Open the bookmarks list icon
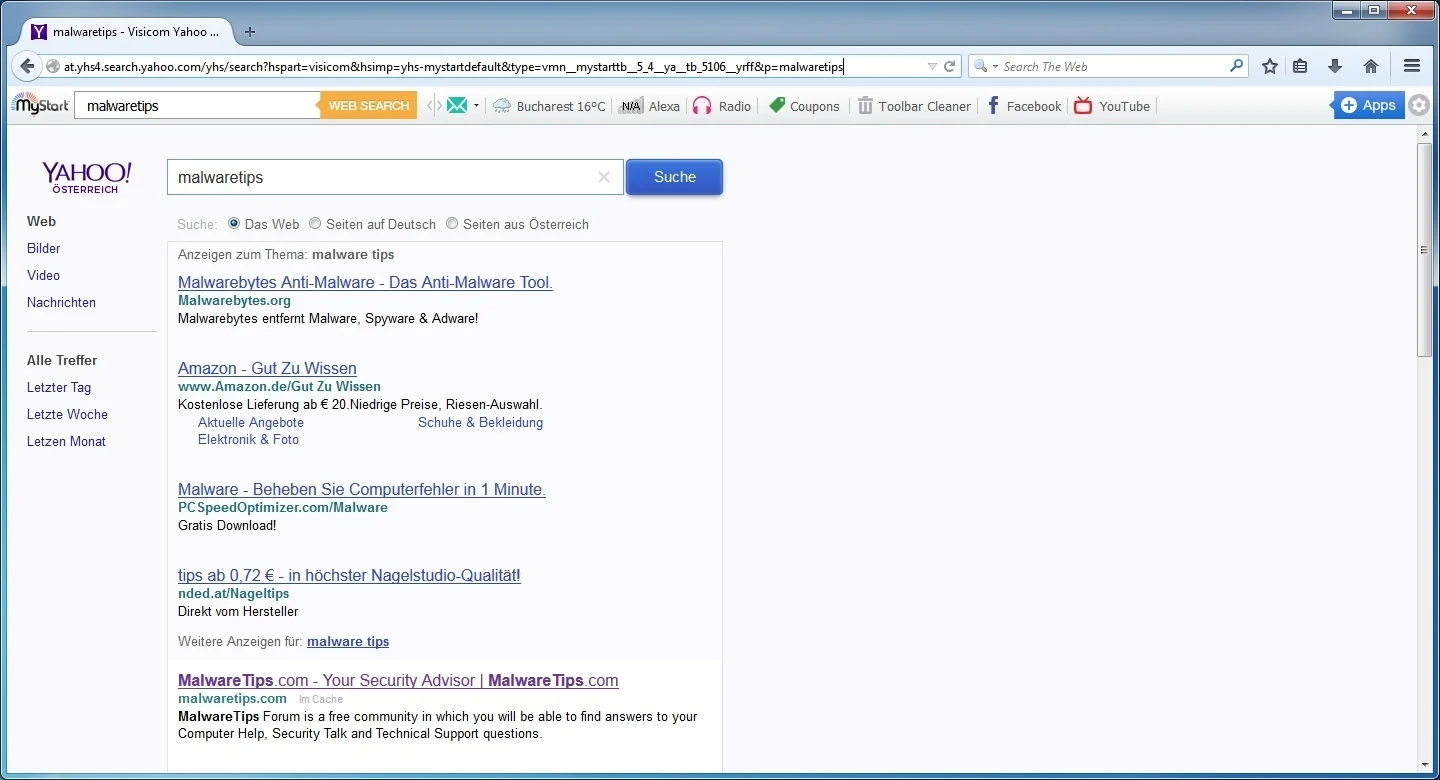This screenshot has height=780, width=1440. [x=1300, y=66]
